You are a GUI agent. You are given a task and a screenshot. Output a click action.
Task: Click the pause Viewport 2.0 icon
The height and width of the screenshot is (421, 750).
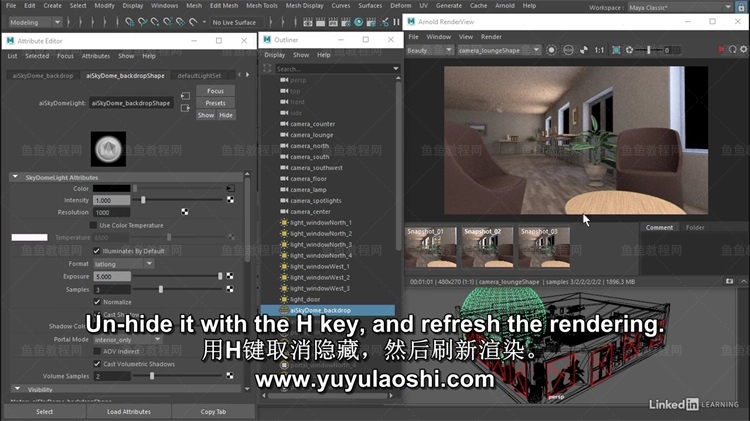pyautogui.click(x=397, y=22)
